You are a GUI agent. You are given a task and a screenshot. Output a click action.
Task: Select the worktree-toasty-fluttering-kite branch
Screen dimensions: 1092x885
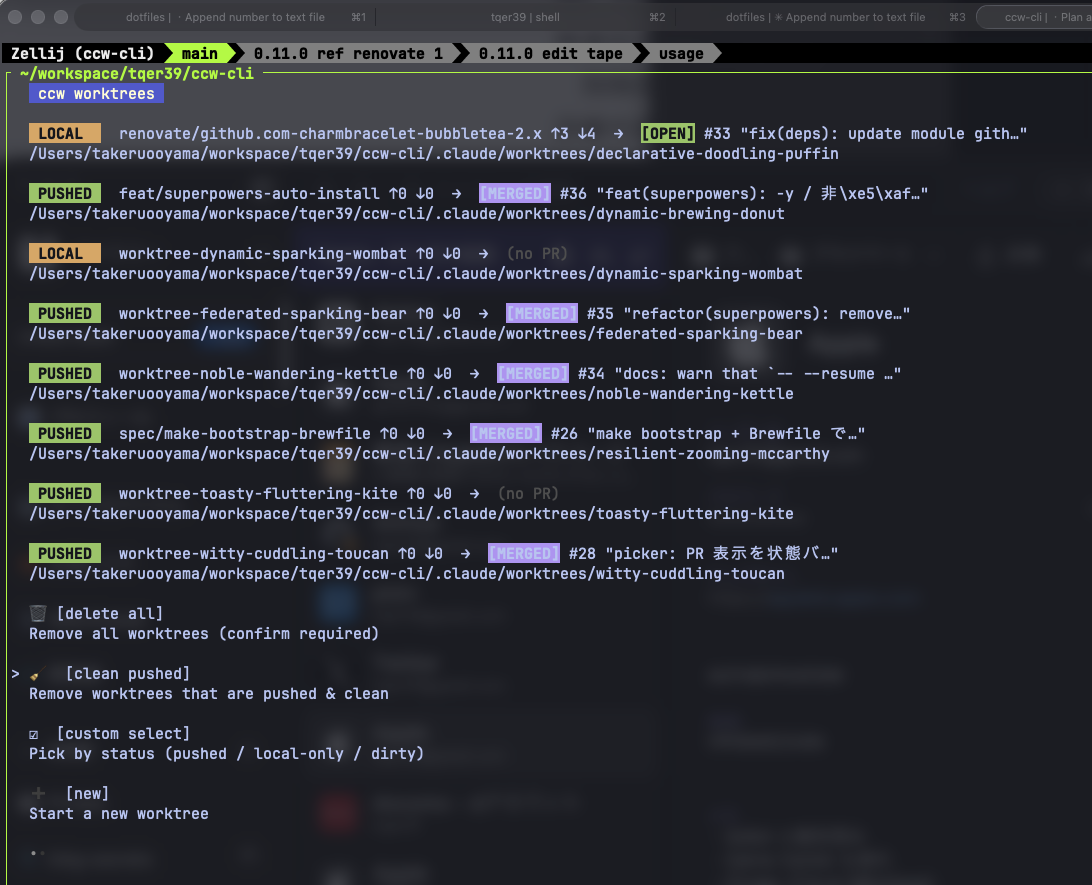pyautogui.click(x=258, y=493)
